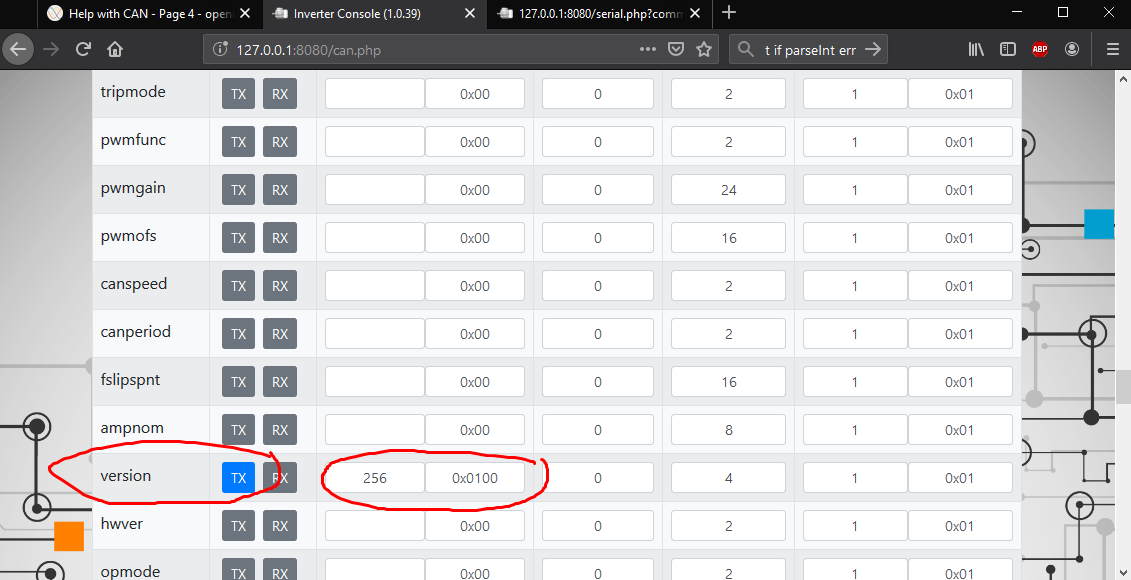This screenshot has width=1131, height=580.
Task: Go to the browser Home page
Action: 115,49
